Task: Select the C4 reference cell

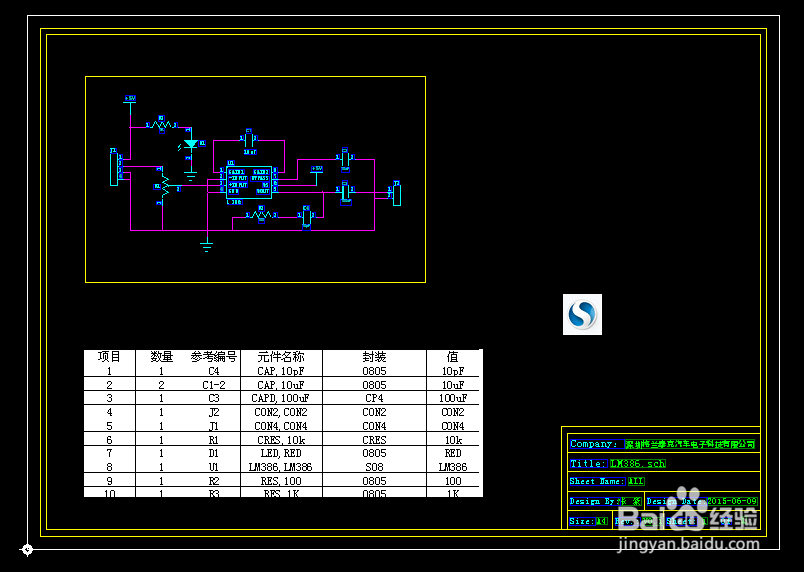Action: point(214,371)
